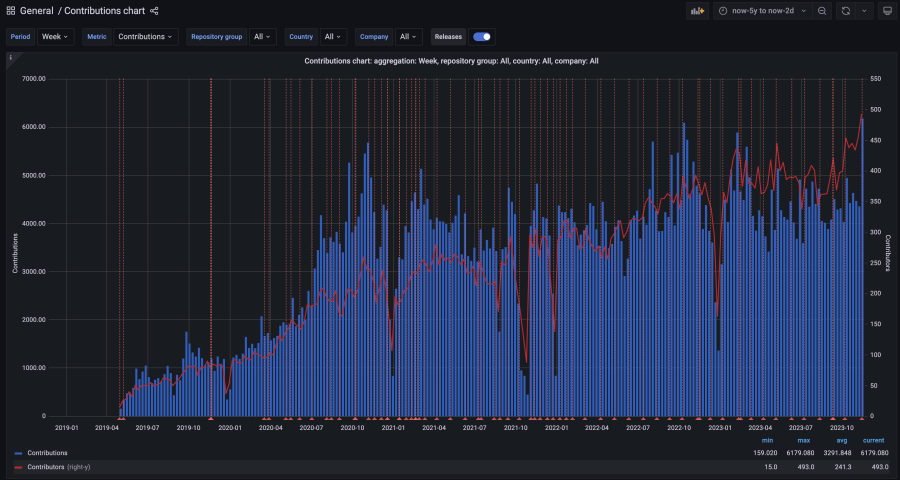This screenshot has height=480, width=900.
Task: Click the dashboards grid icon
Action: click(11, 11)
